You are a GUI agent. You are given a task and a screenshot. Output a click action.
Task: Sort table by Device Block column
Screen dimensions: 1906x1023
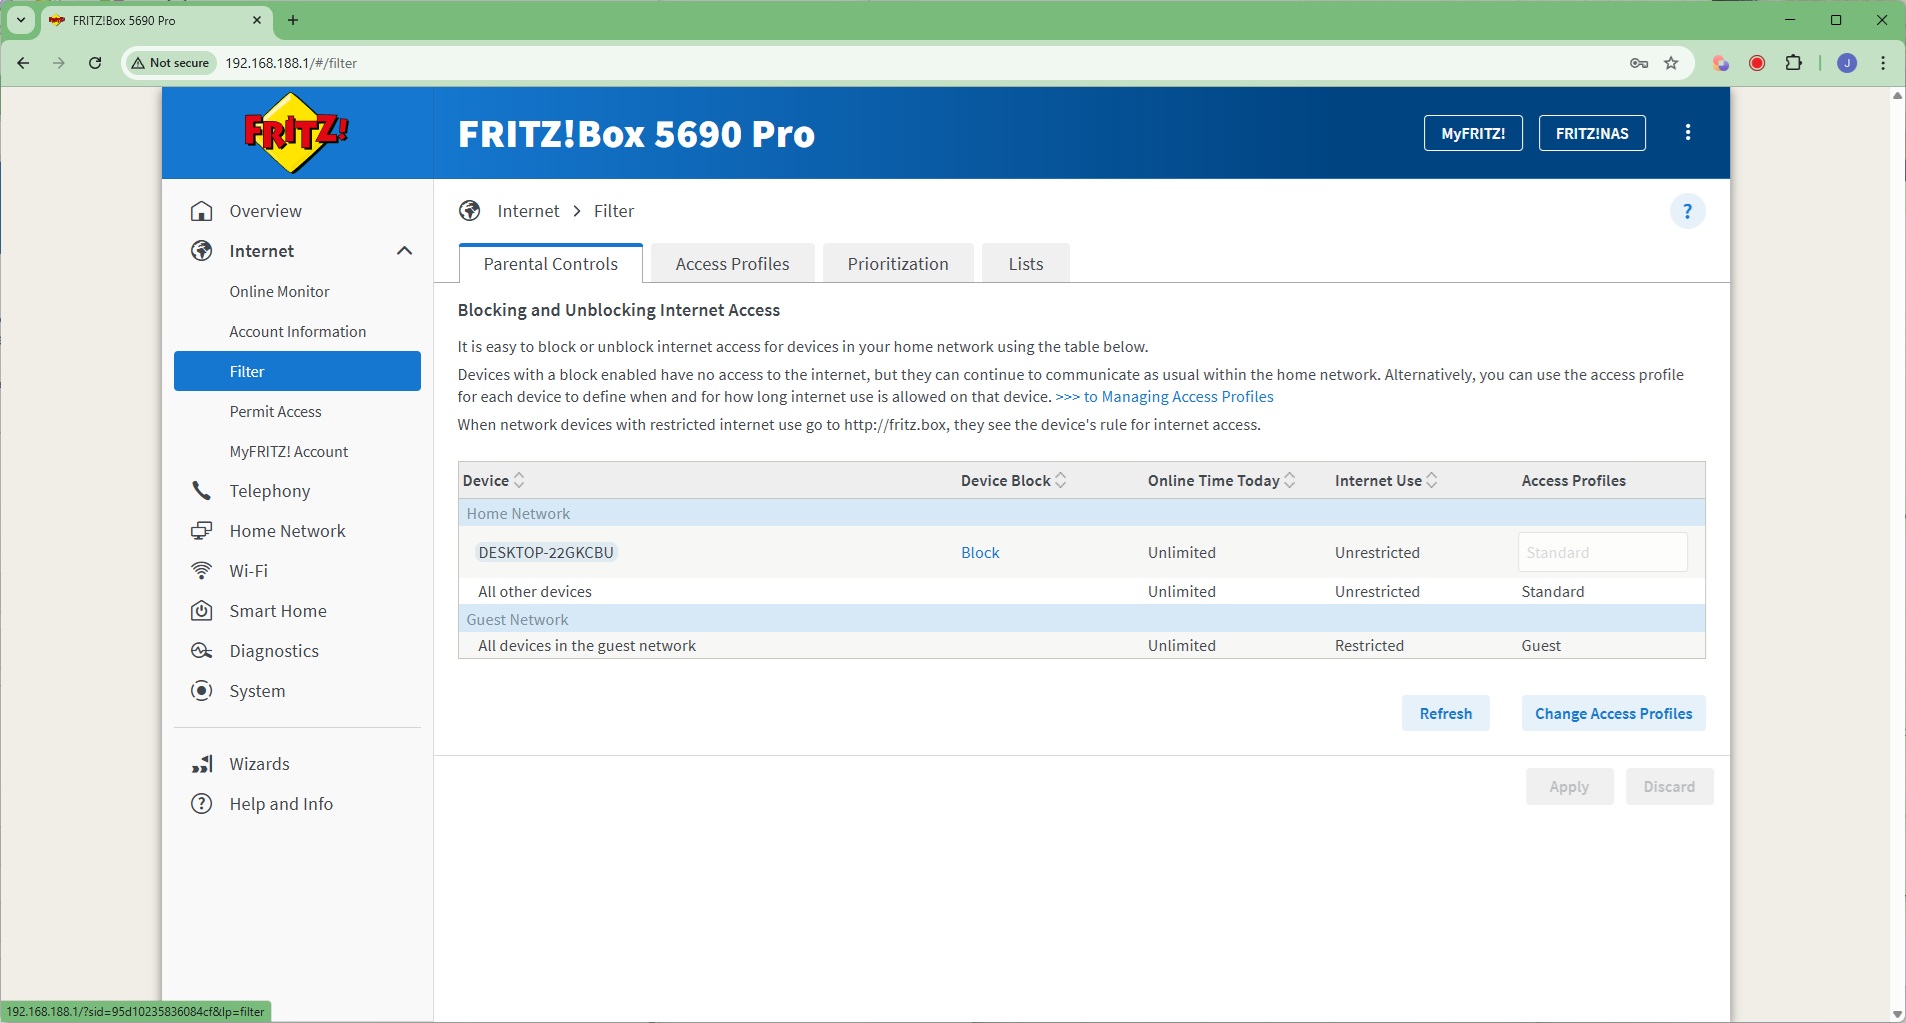click(x=1061, y=481)
